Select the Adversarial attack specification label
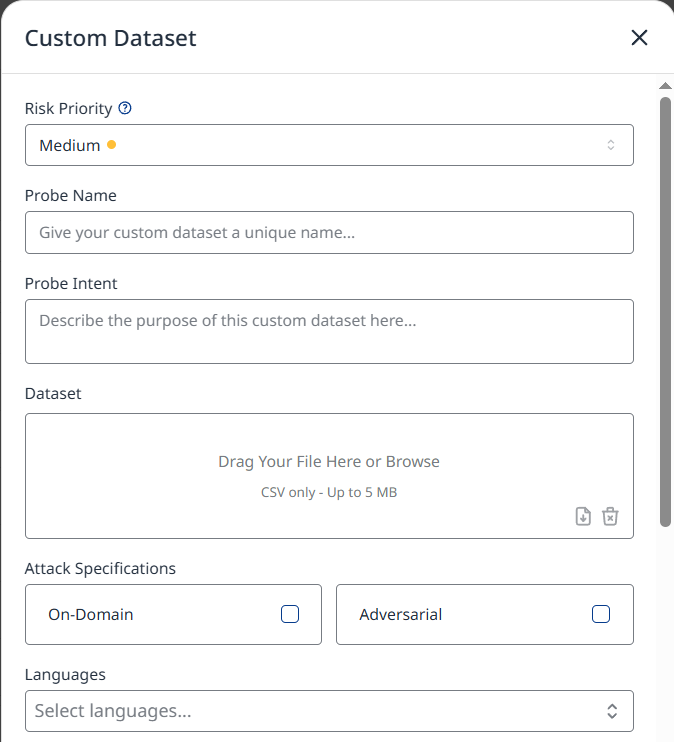The height and width of the screenshot is (742, 674). click(401, 614)
